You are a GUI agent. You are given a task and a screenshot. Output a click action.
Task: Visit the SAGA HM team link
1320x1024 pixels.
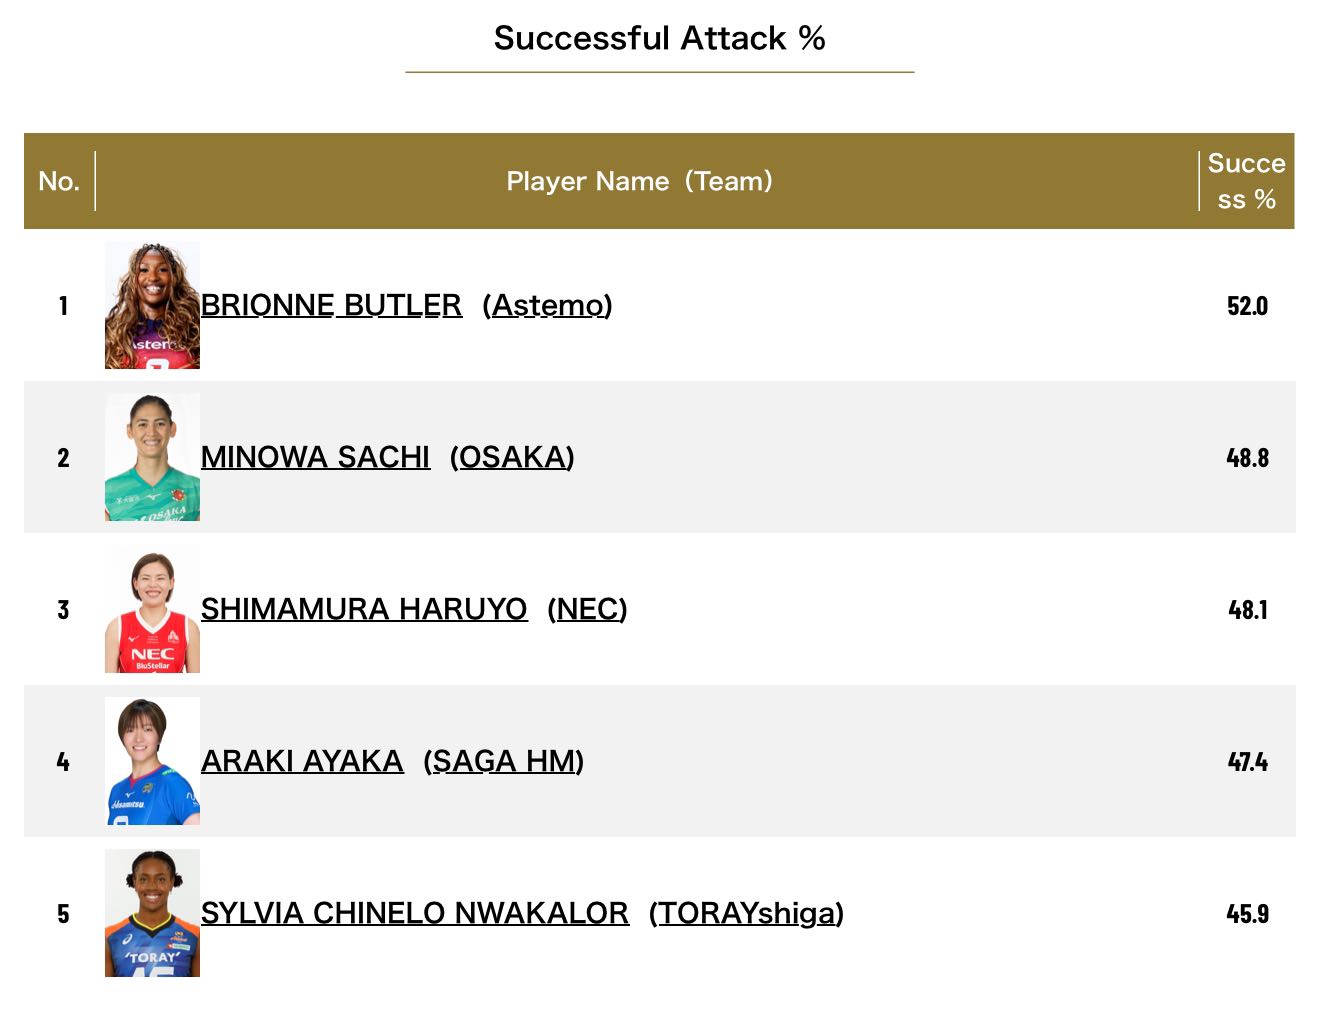[503, 761]
